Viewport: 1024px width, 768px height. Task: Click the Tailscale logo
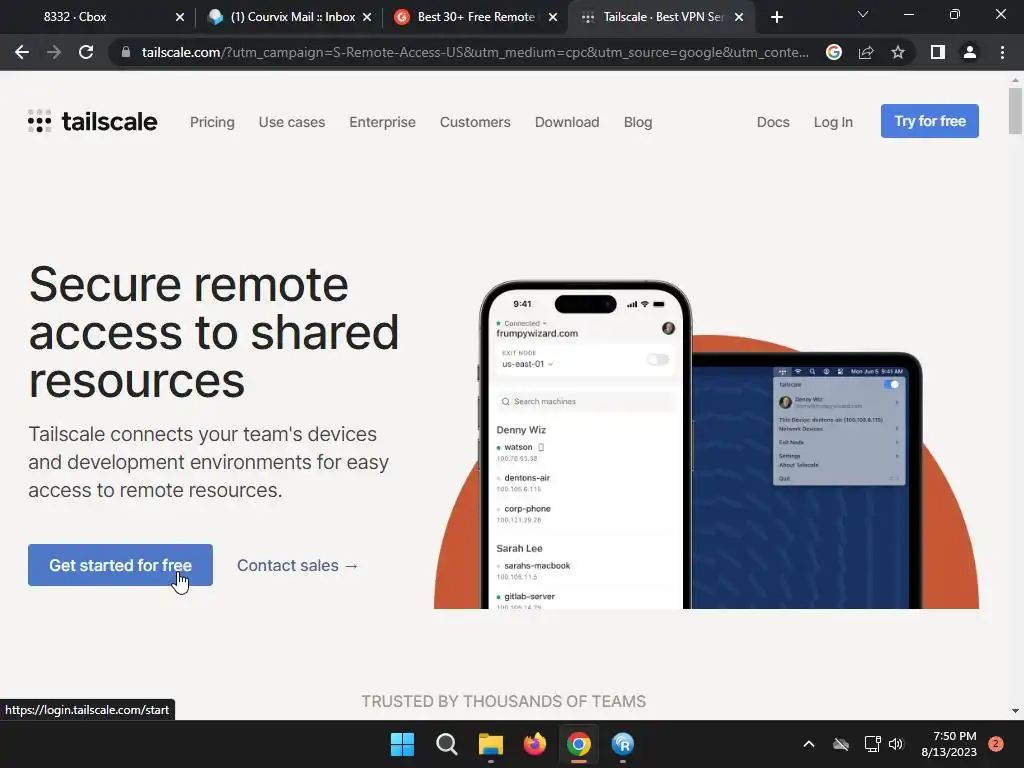[x=93, y=121]
